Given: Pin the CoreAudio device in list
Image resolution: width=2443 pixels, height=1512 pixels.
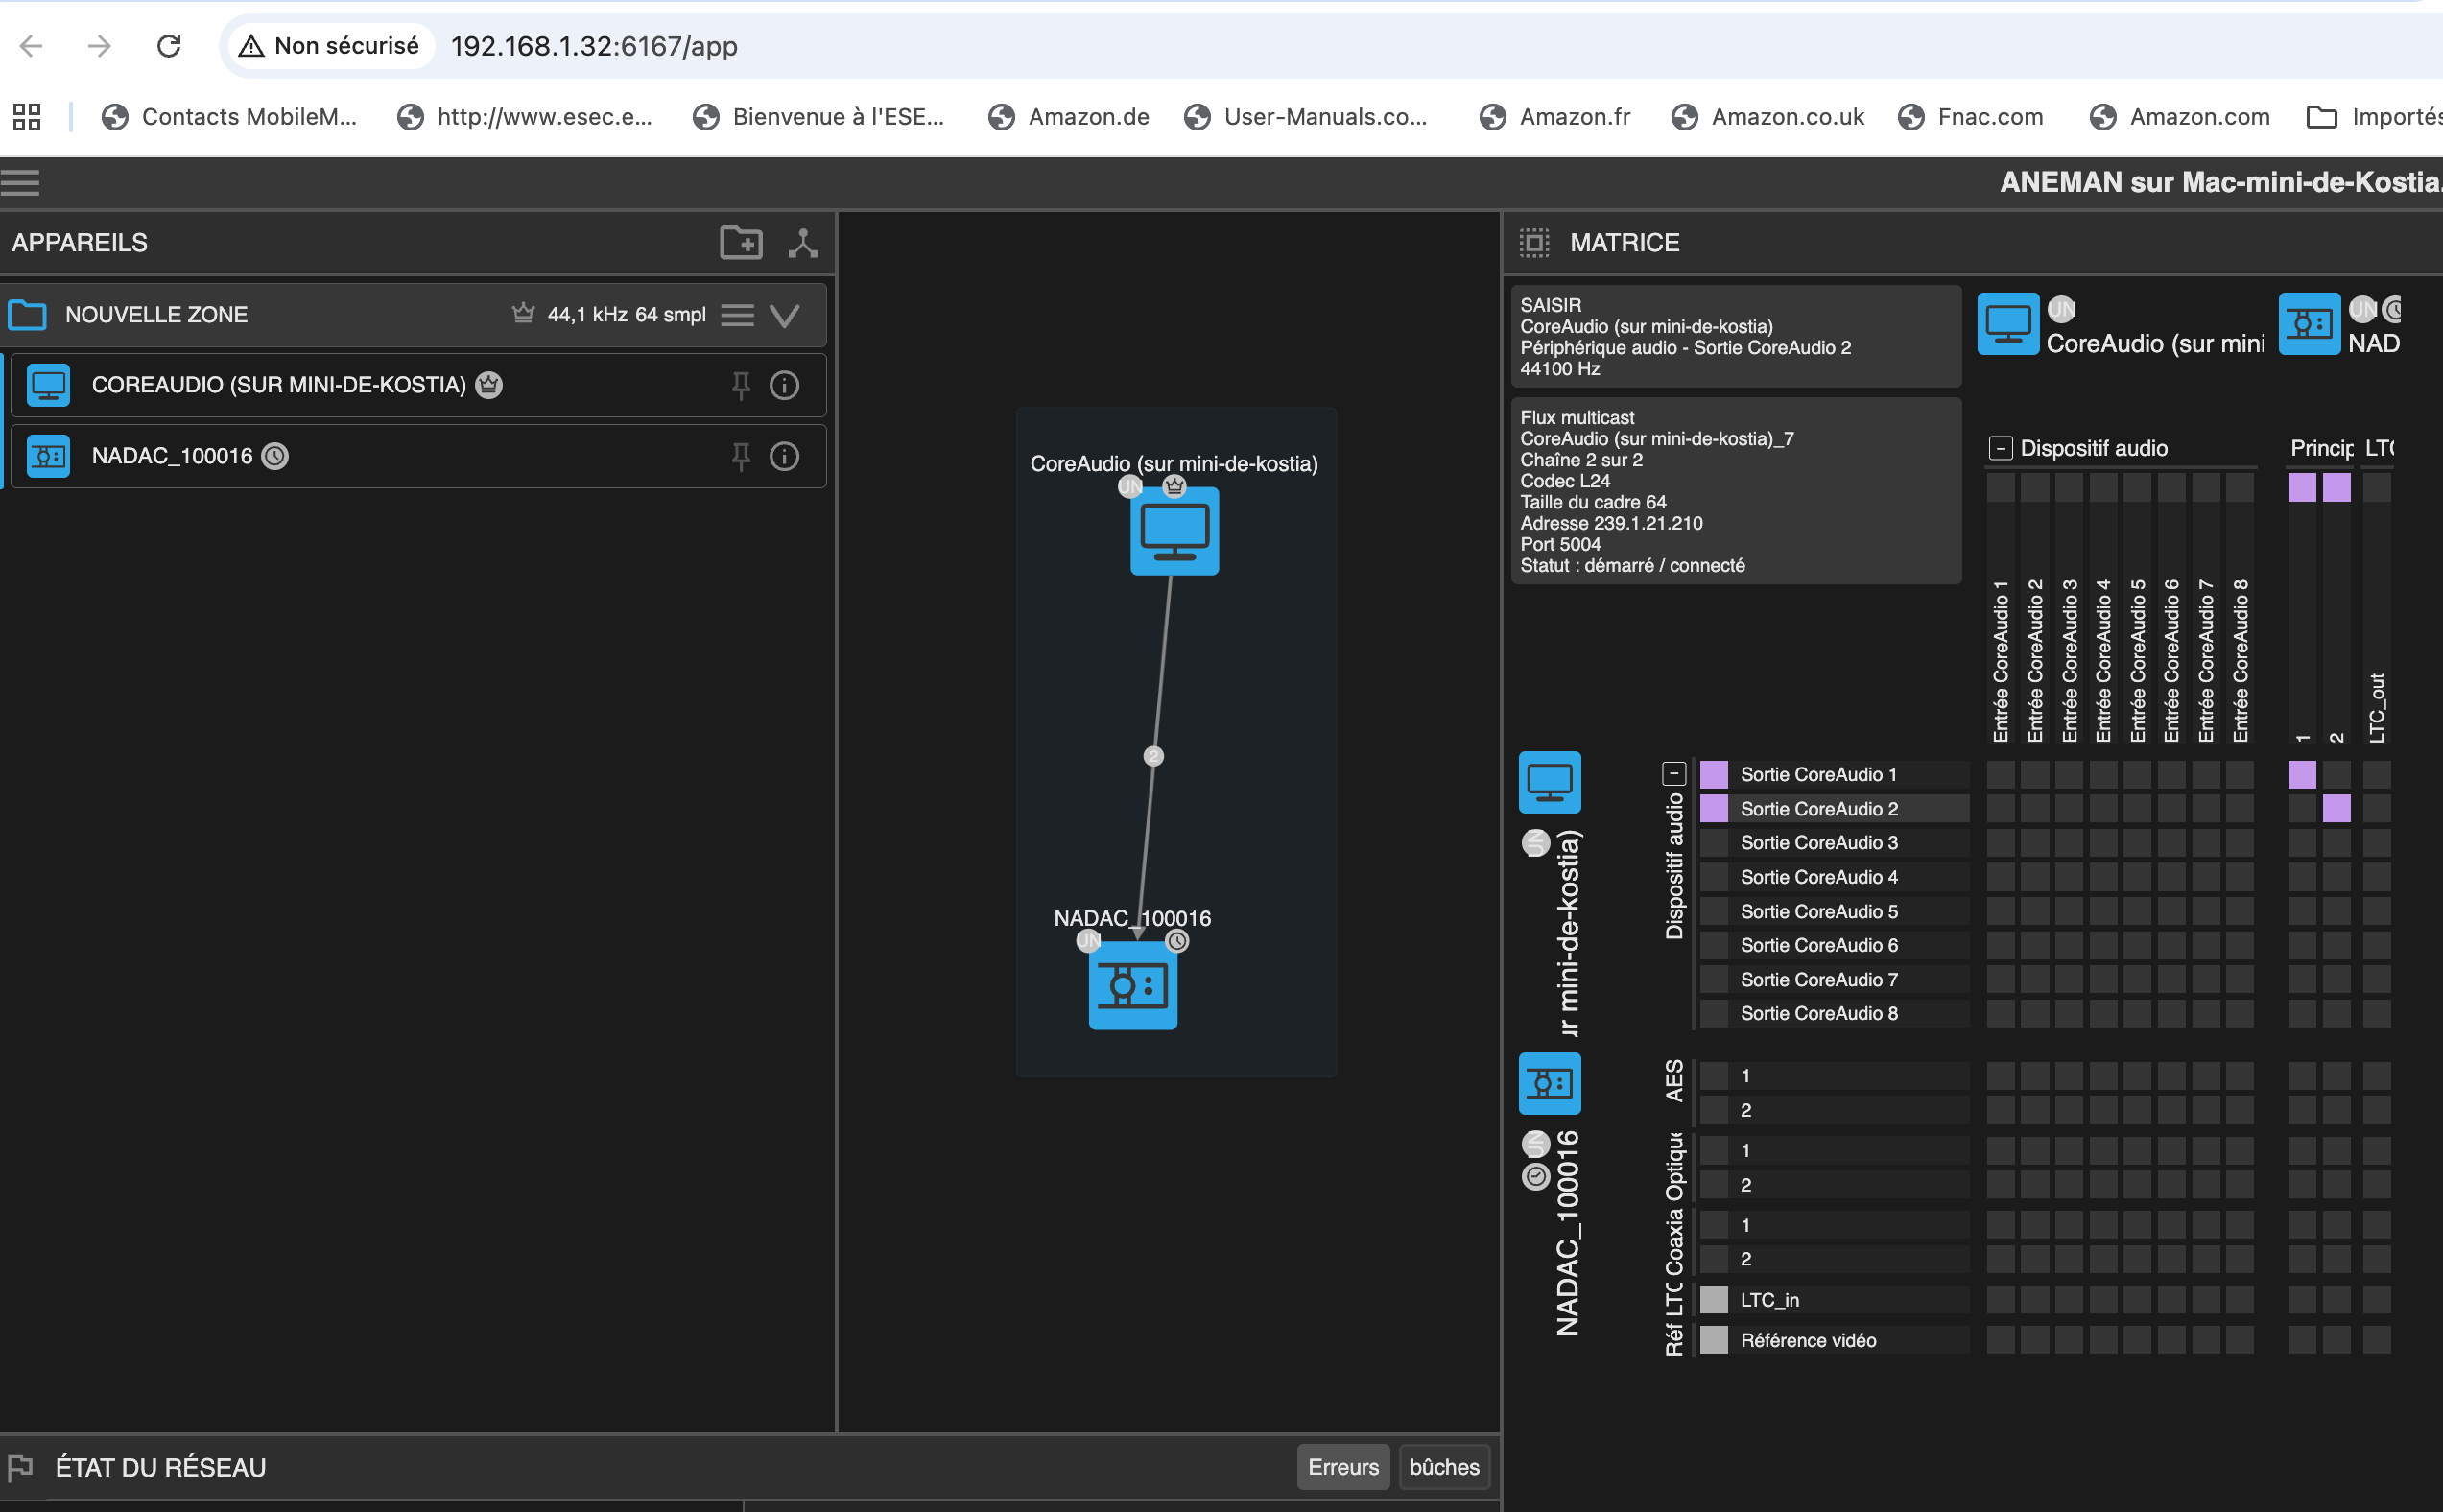Looking at the screenshot, I should [741, 385].
